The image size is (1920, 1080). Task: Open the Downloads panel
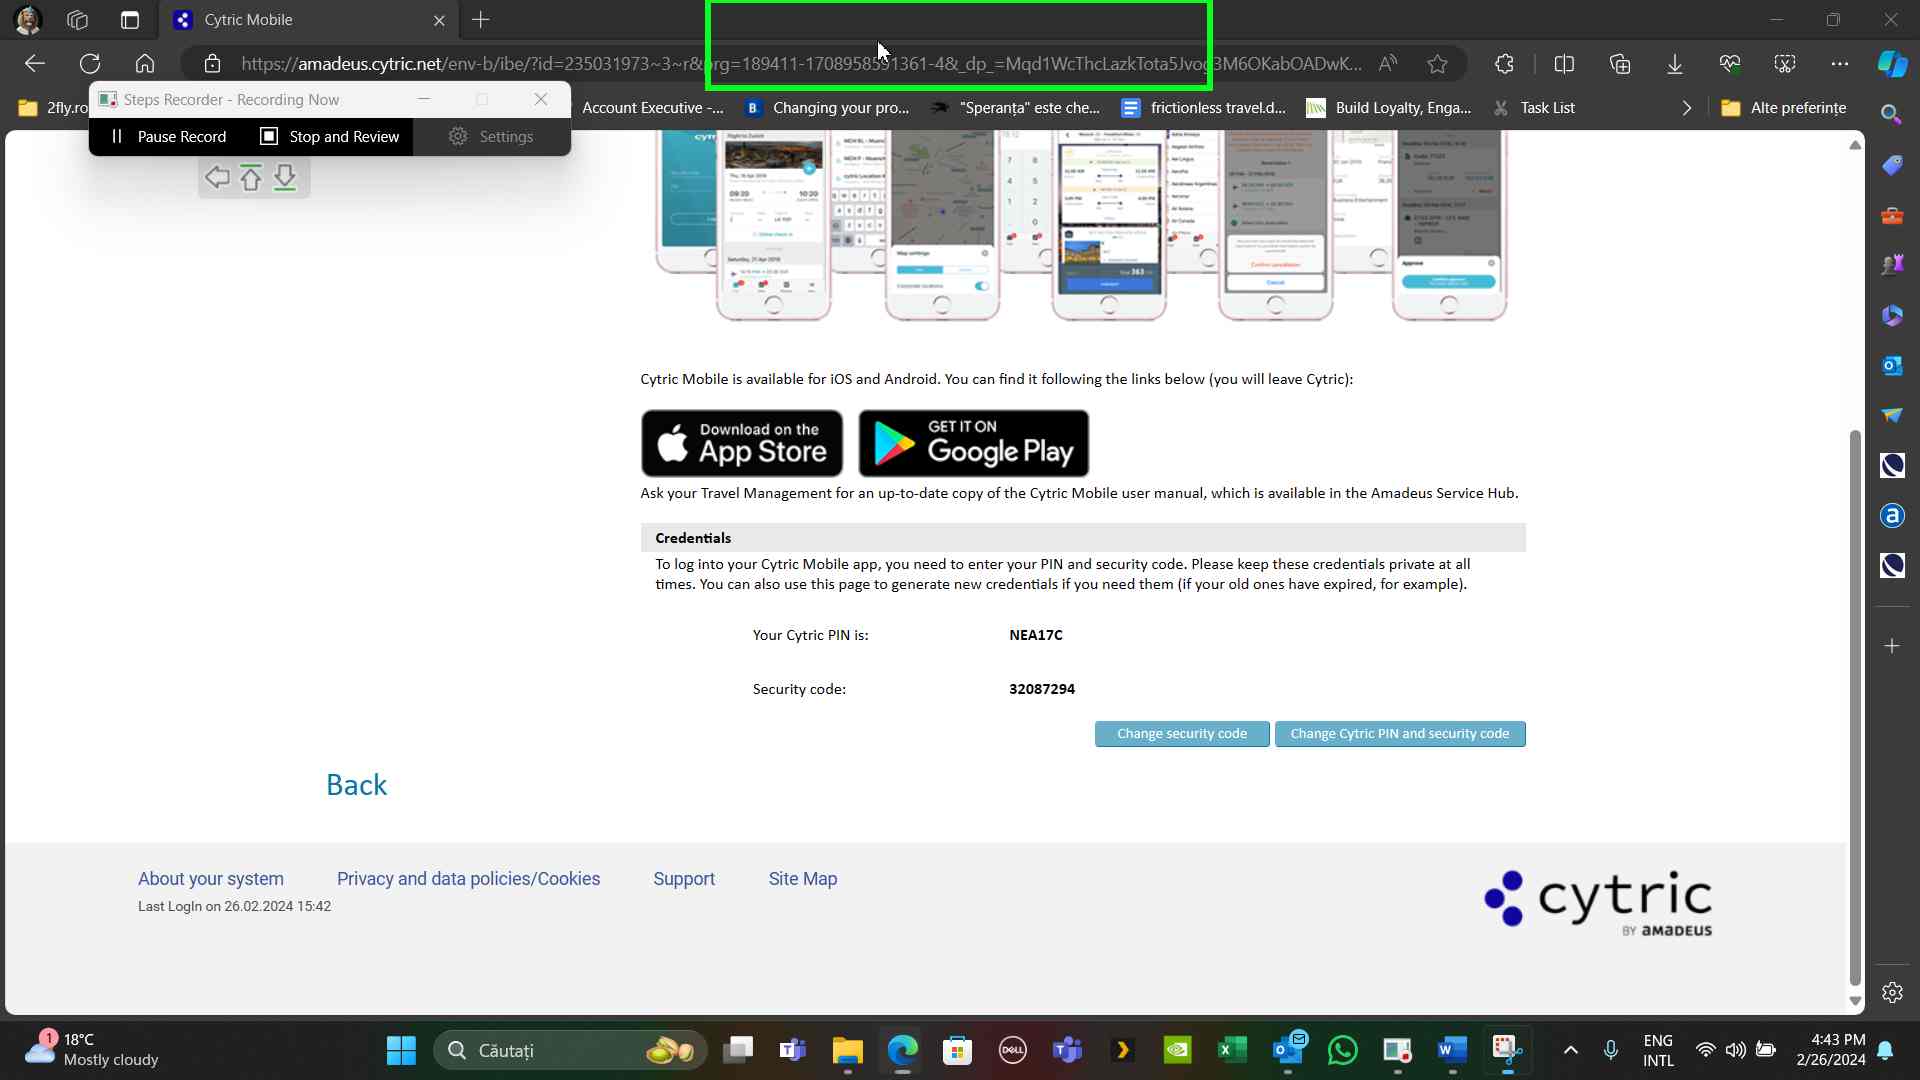1675,64
